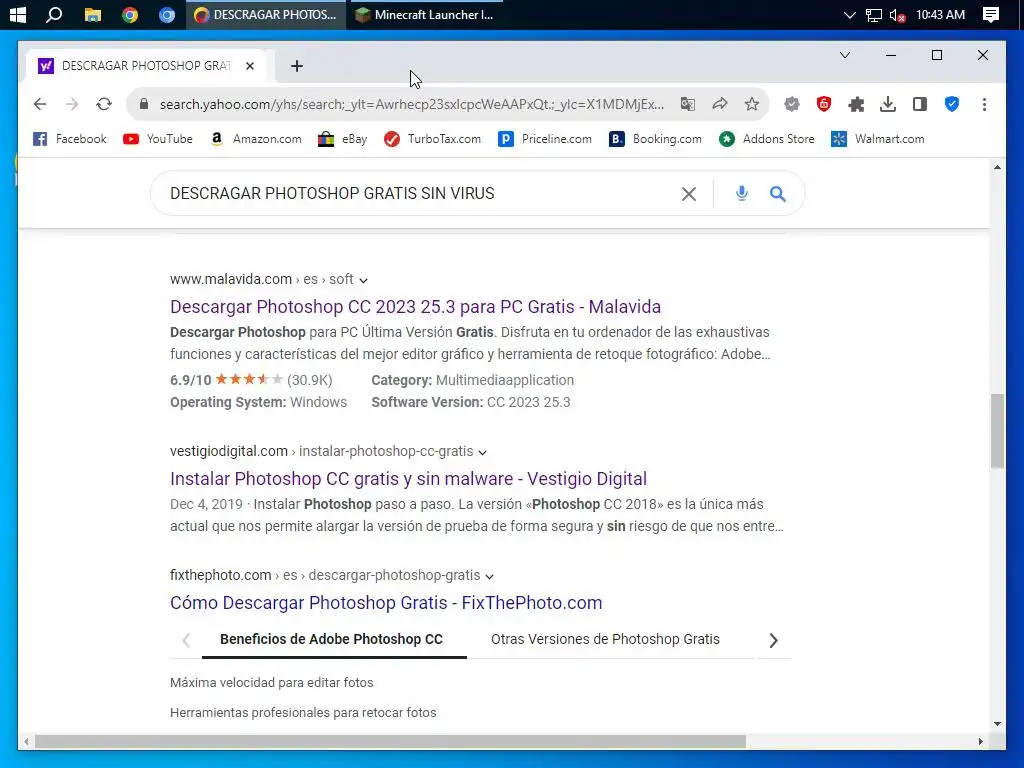Screen dimensions: 1024x768
Task: Open the red shield extension icon
Action: tap(824, 104)
